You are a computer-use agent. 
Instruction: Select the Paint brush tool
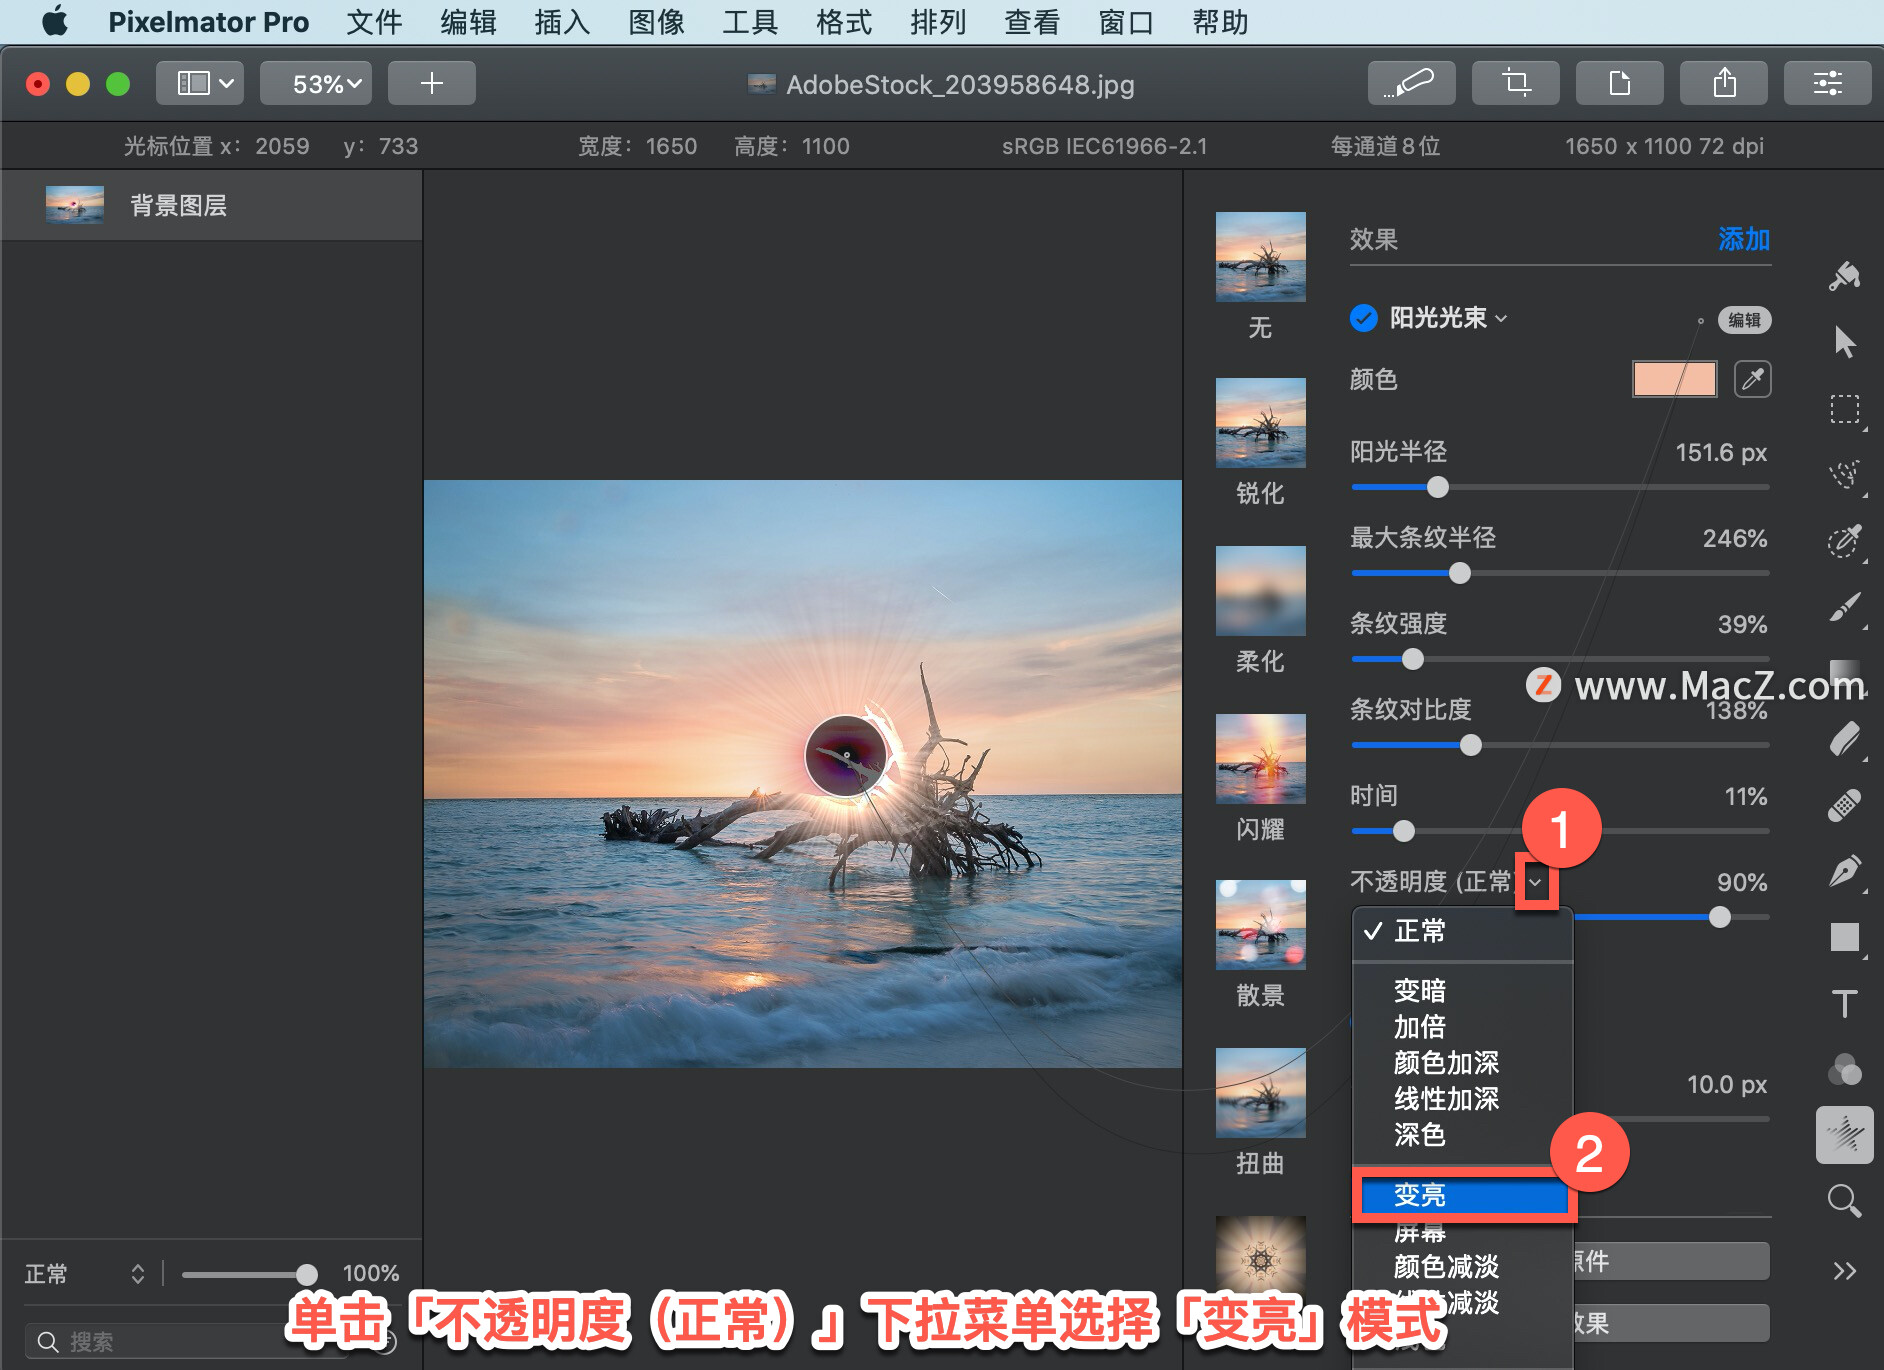tap(1845, 607)
